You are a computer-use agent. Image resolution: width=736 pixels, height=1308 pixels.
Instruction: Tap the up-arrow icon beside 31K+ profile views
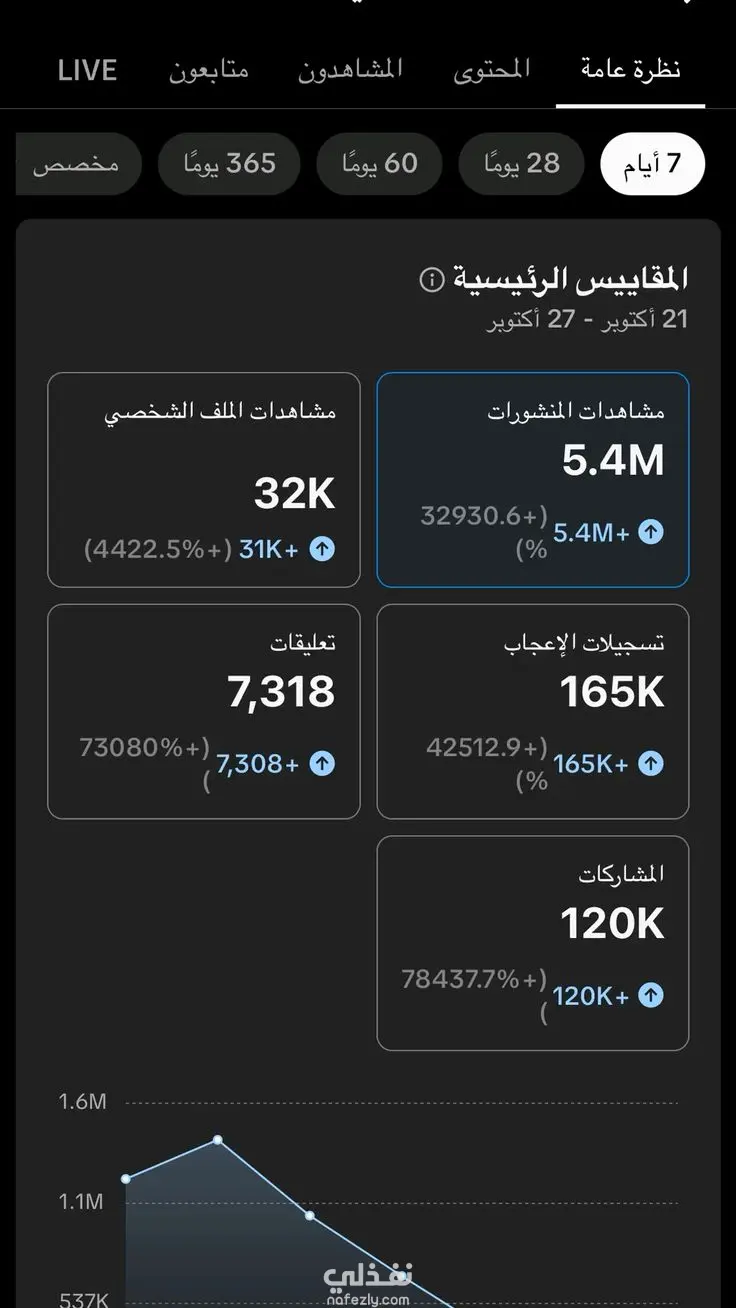(322, 548)
